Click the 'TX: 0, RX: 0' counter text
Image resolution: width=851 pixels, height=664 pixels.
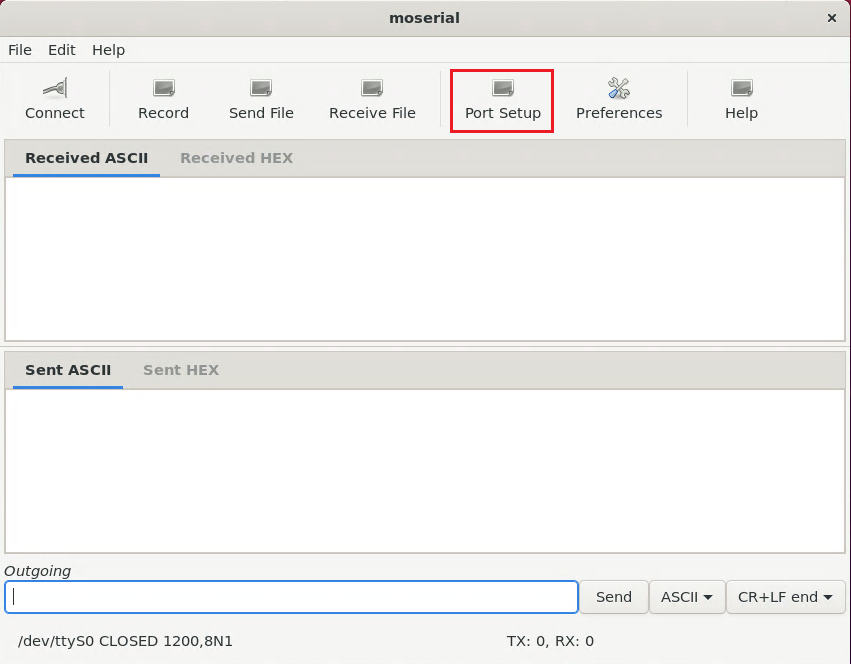[x=550, y=641]
